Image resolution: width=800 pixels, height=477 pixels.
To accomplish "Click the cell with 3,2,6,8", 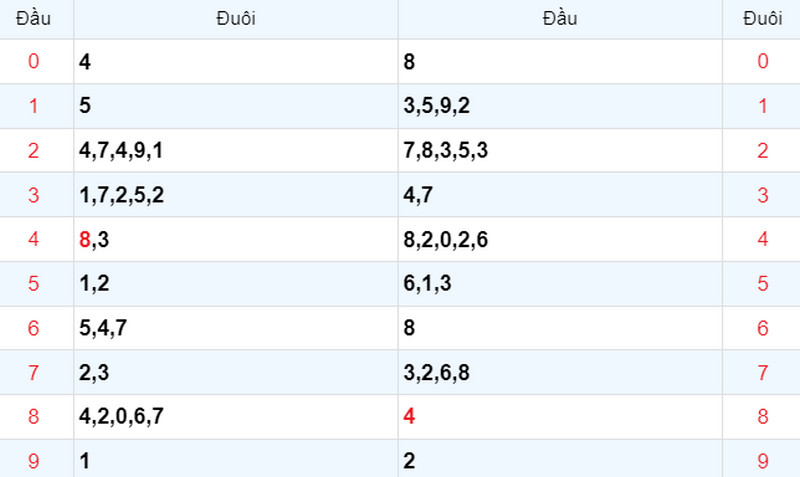I will (560, 372).
